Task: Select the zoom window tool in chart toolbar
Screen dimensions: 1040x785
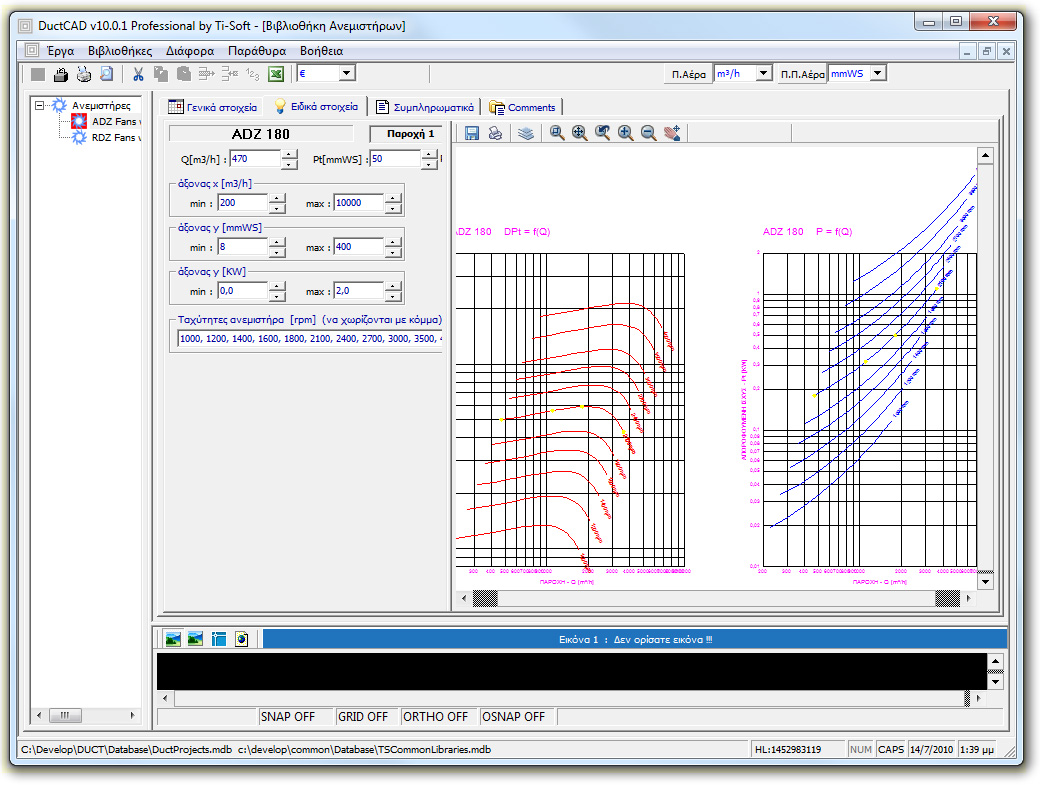Action: (x=556, y=133)
